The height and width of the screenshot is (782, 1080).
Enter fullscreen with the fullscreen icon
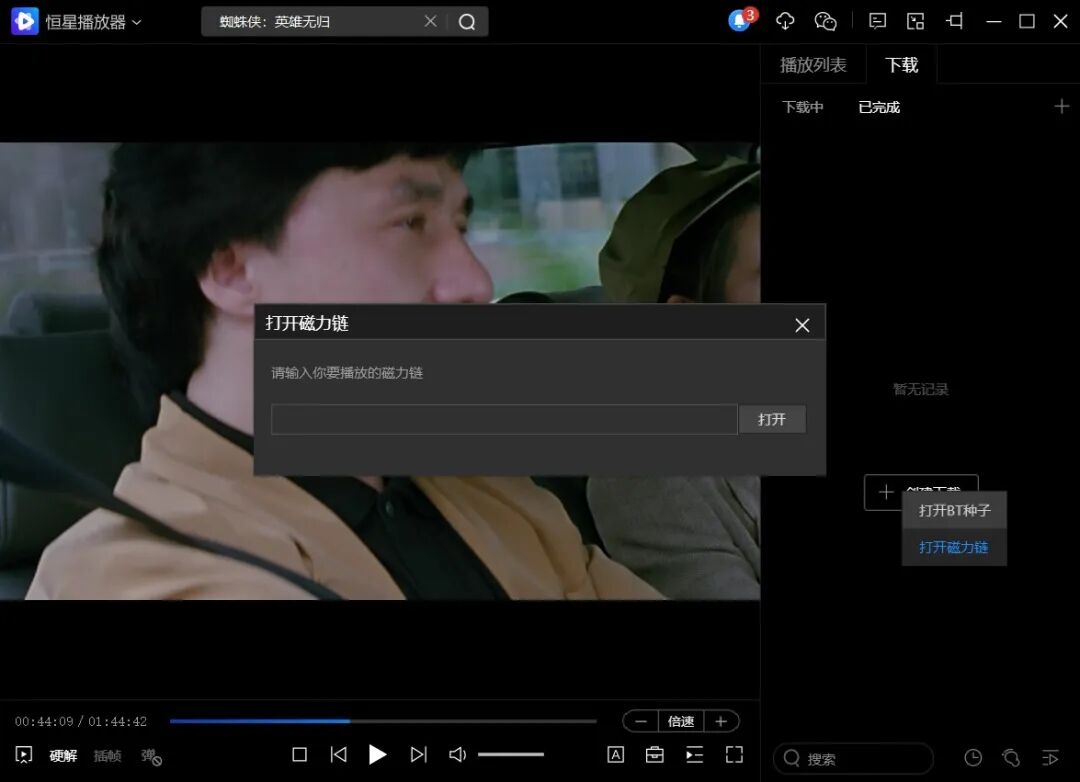click(x=734, y=754)
